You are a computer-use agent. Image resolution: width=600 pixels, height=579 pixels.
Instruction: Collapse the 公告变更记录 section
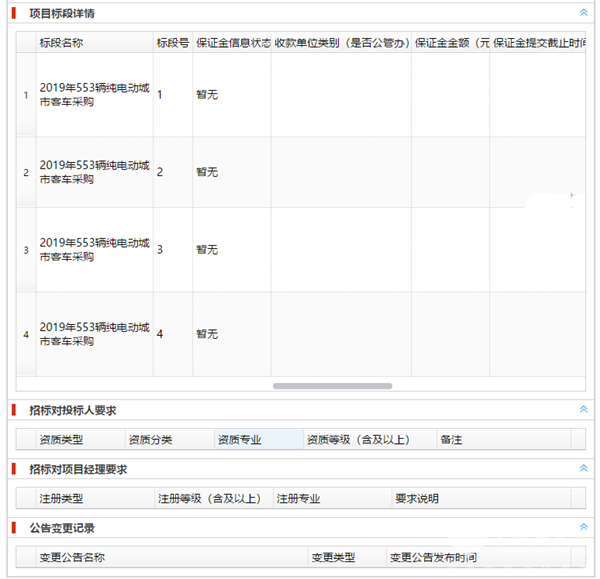583,527
